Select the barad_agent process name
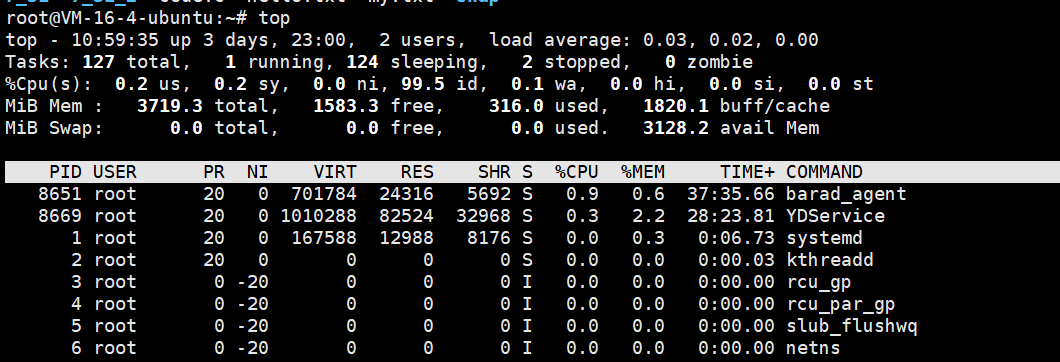 click(846, 194)
